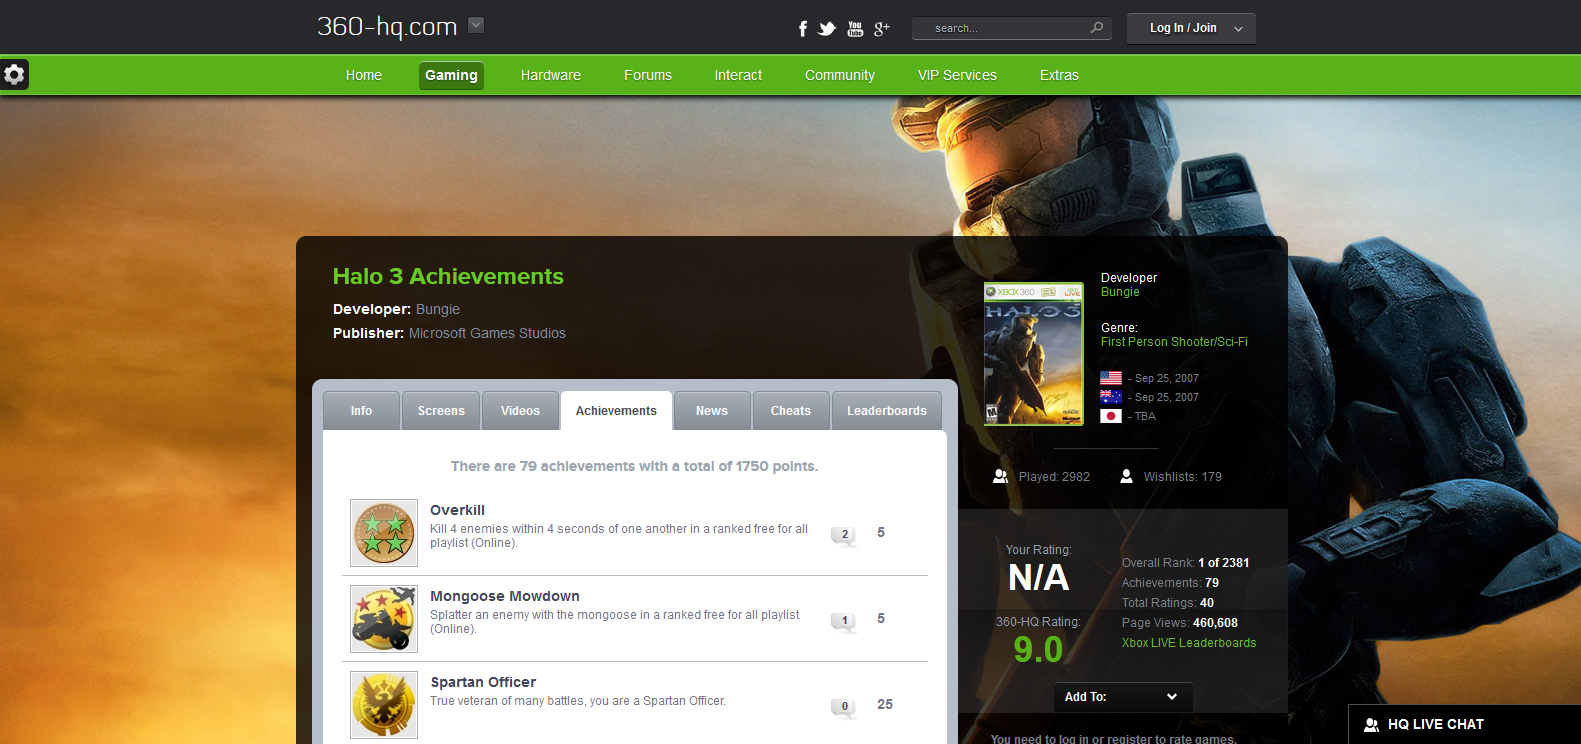
Task: Open the Overkill achievement title
Action: [457, 510]
